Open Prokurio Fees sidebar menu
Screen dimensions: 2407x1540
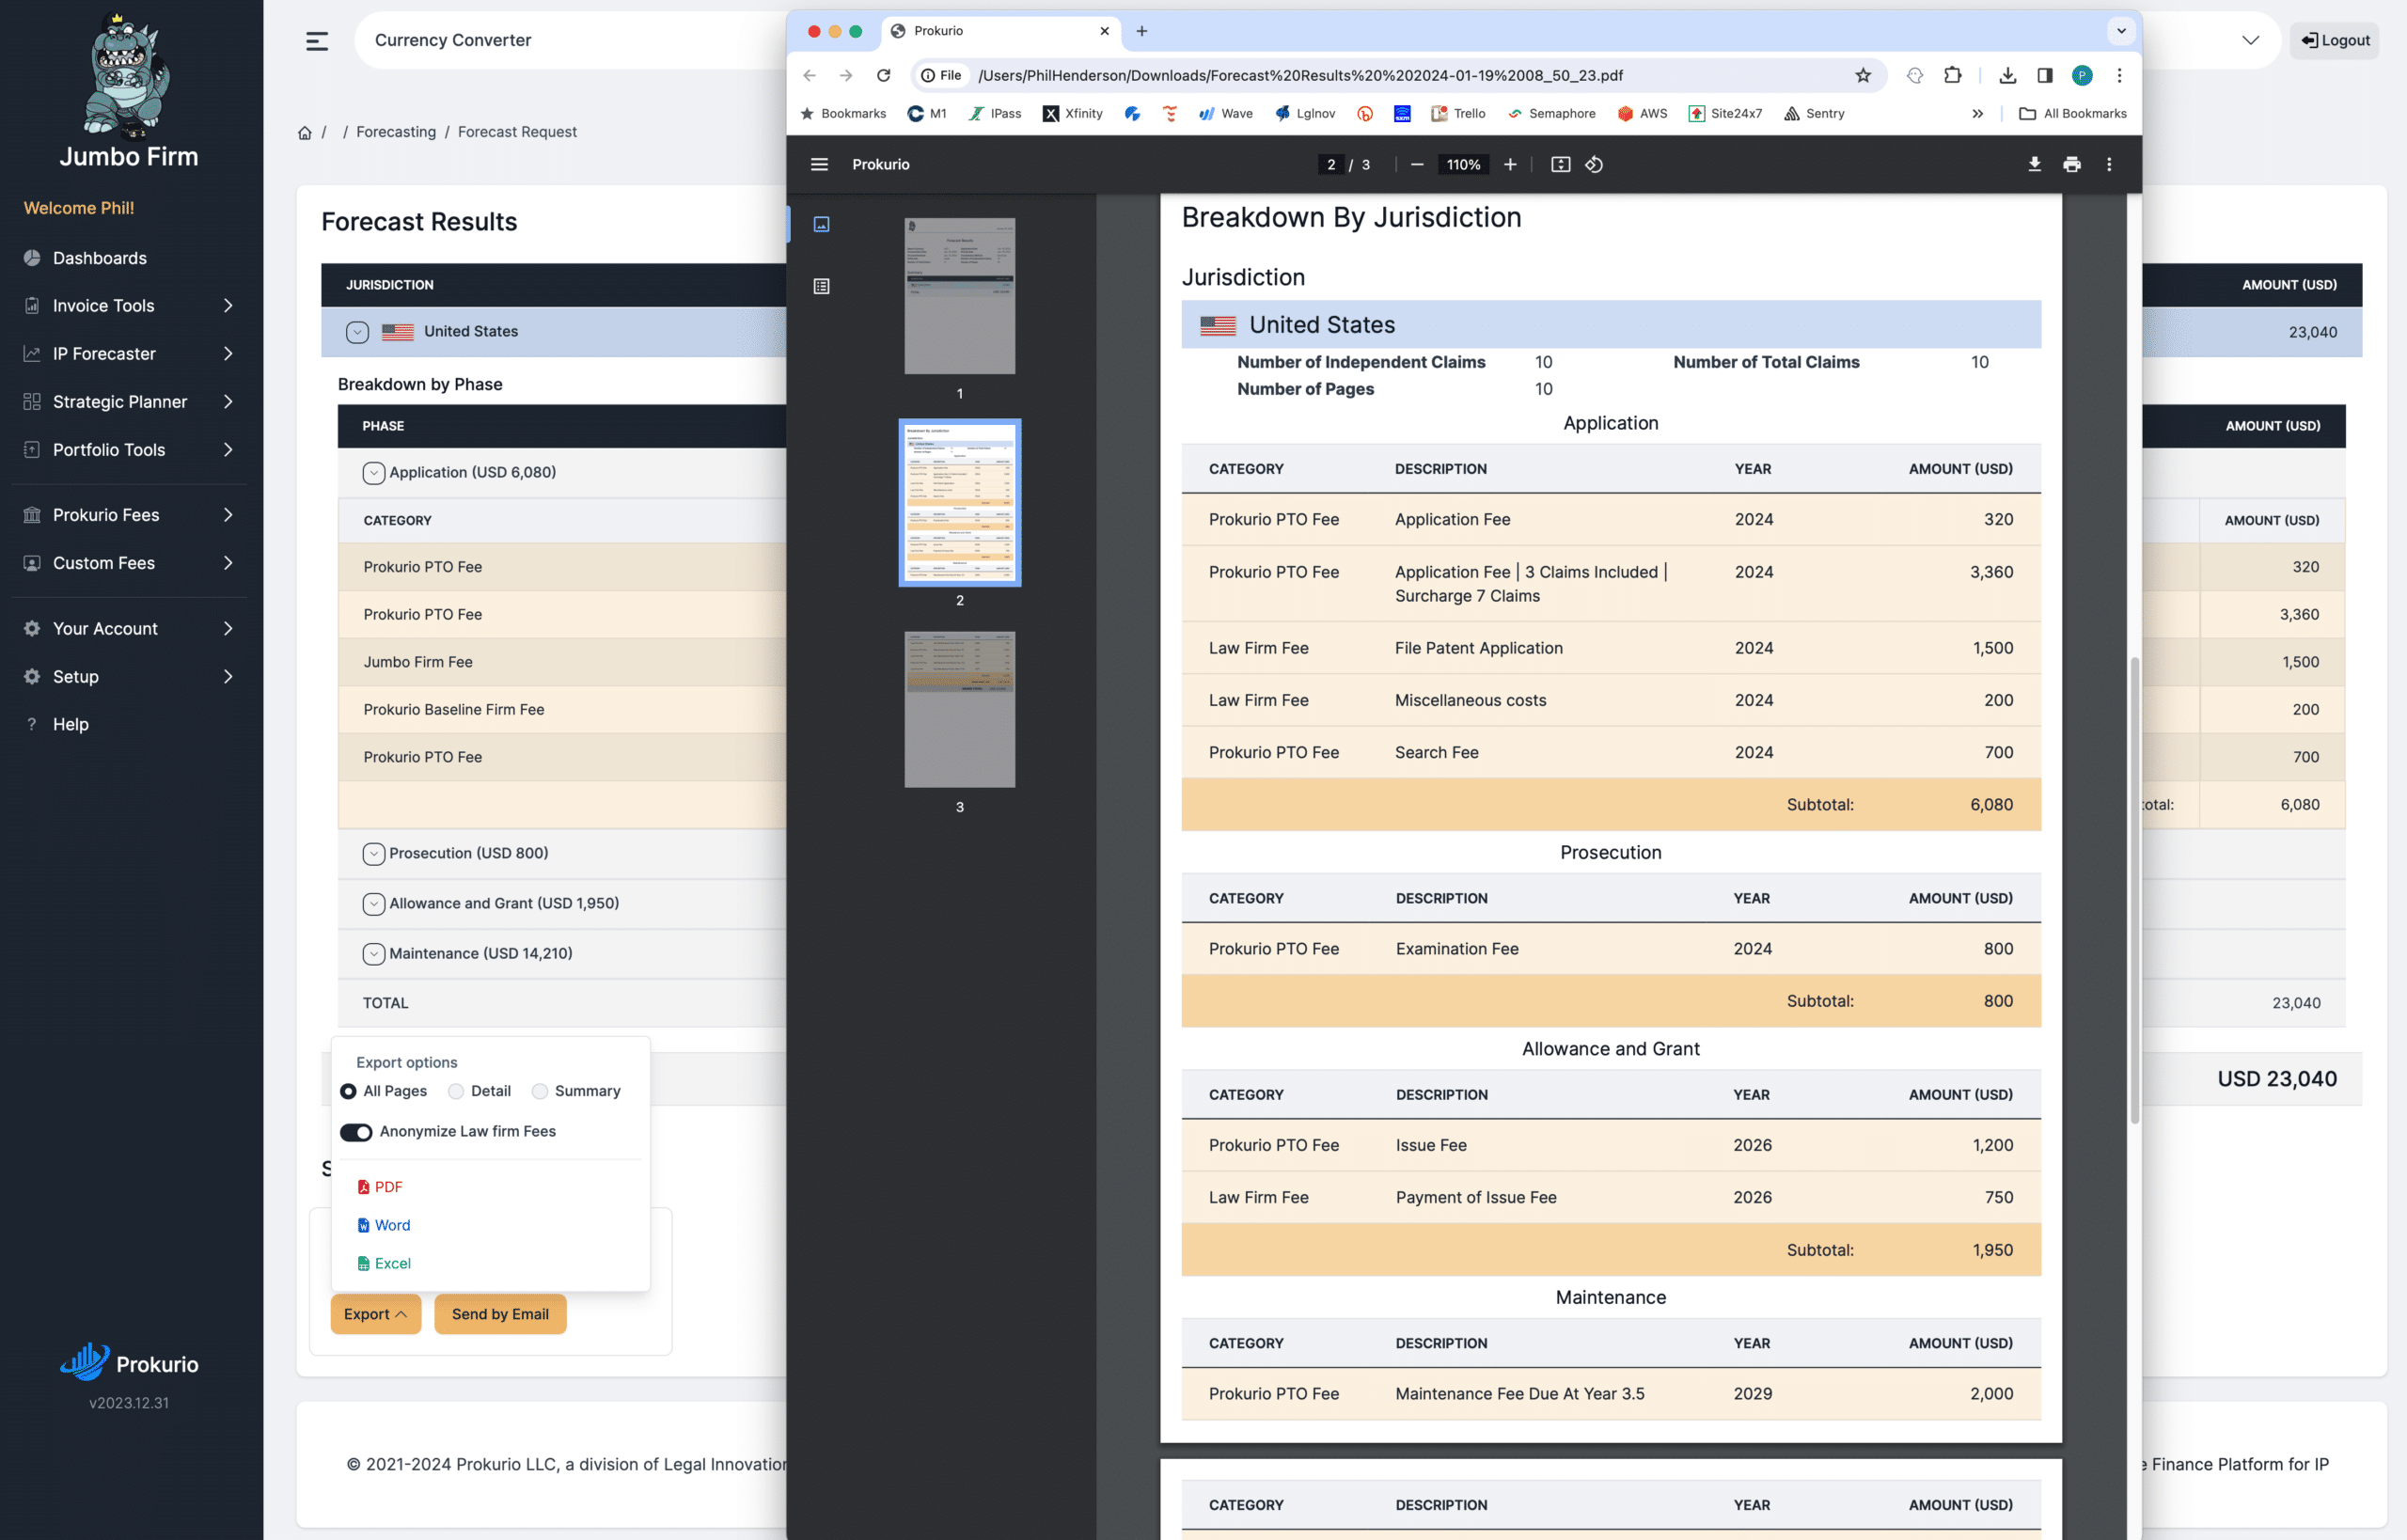[130, 515]
